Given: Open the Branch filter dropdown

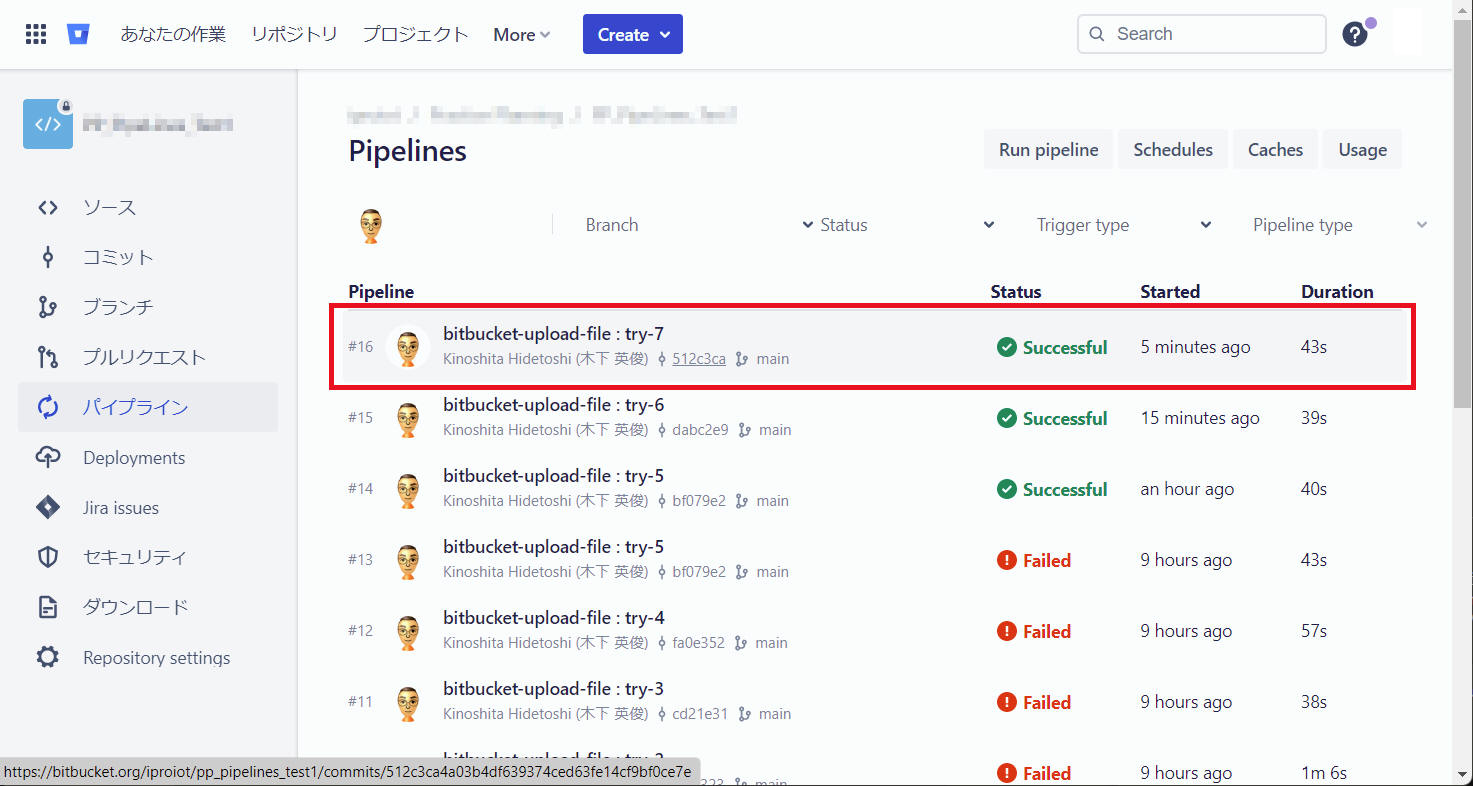Looking at the screenshot, I should tap(699, 225).
